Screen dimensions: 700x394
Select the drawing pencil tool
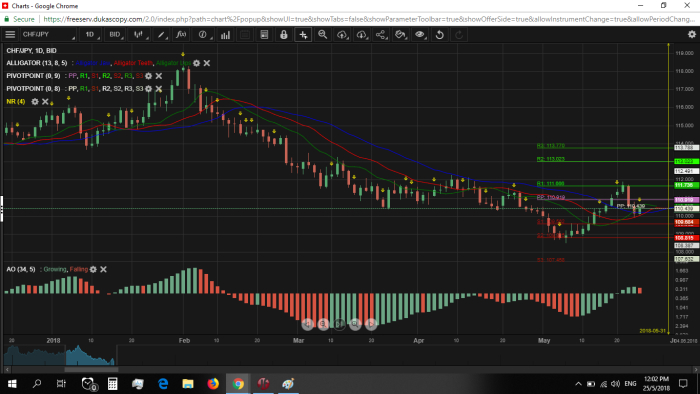click(161, 34)
